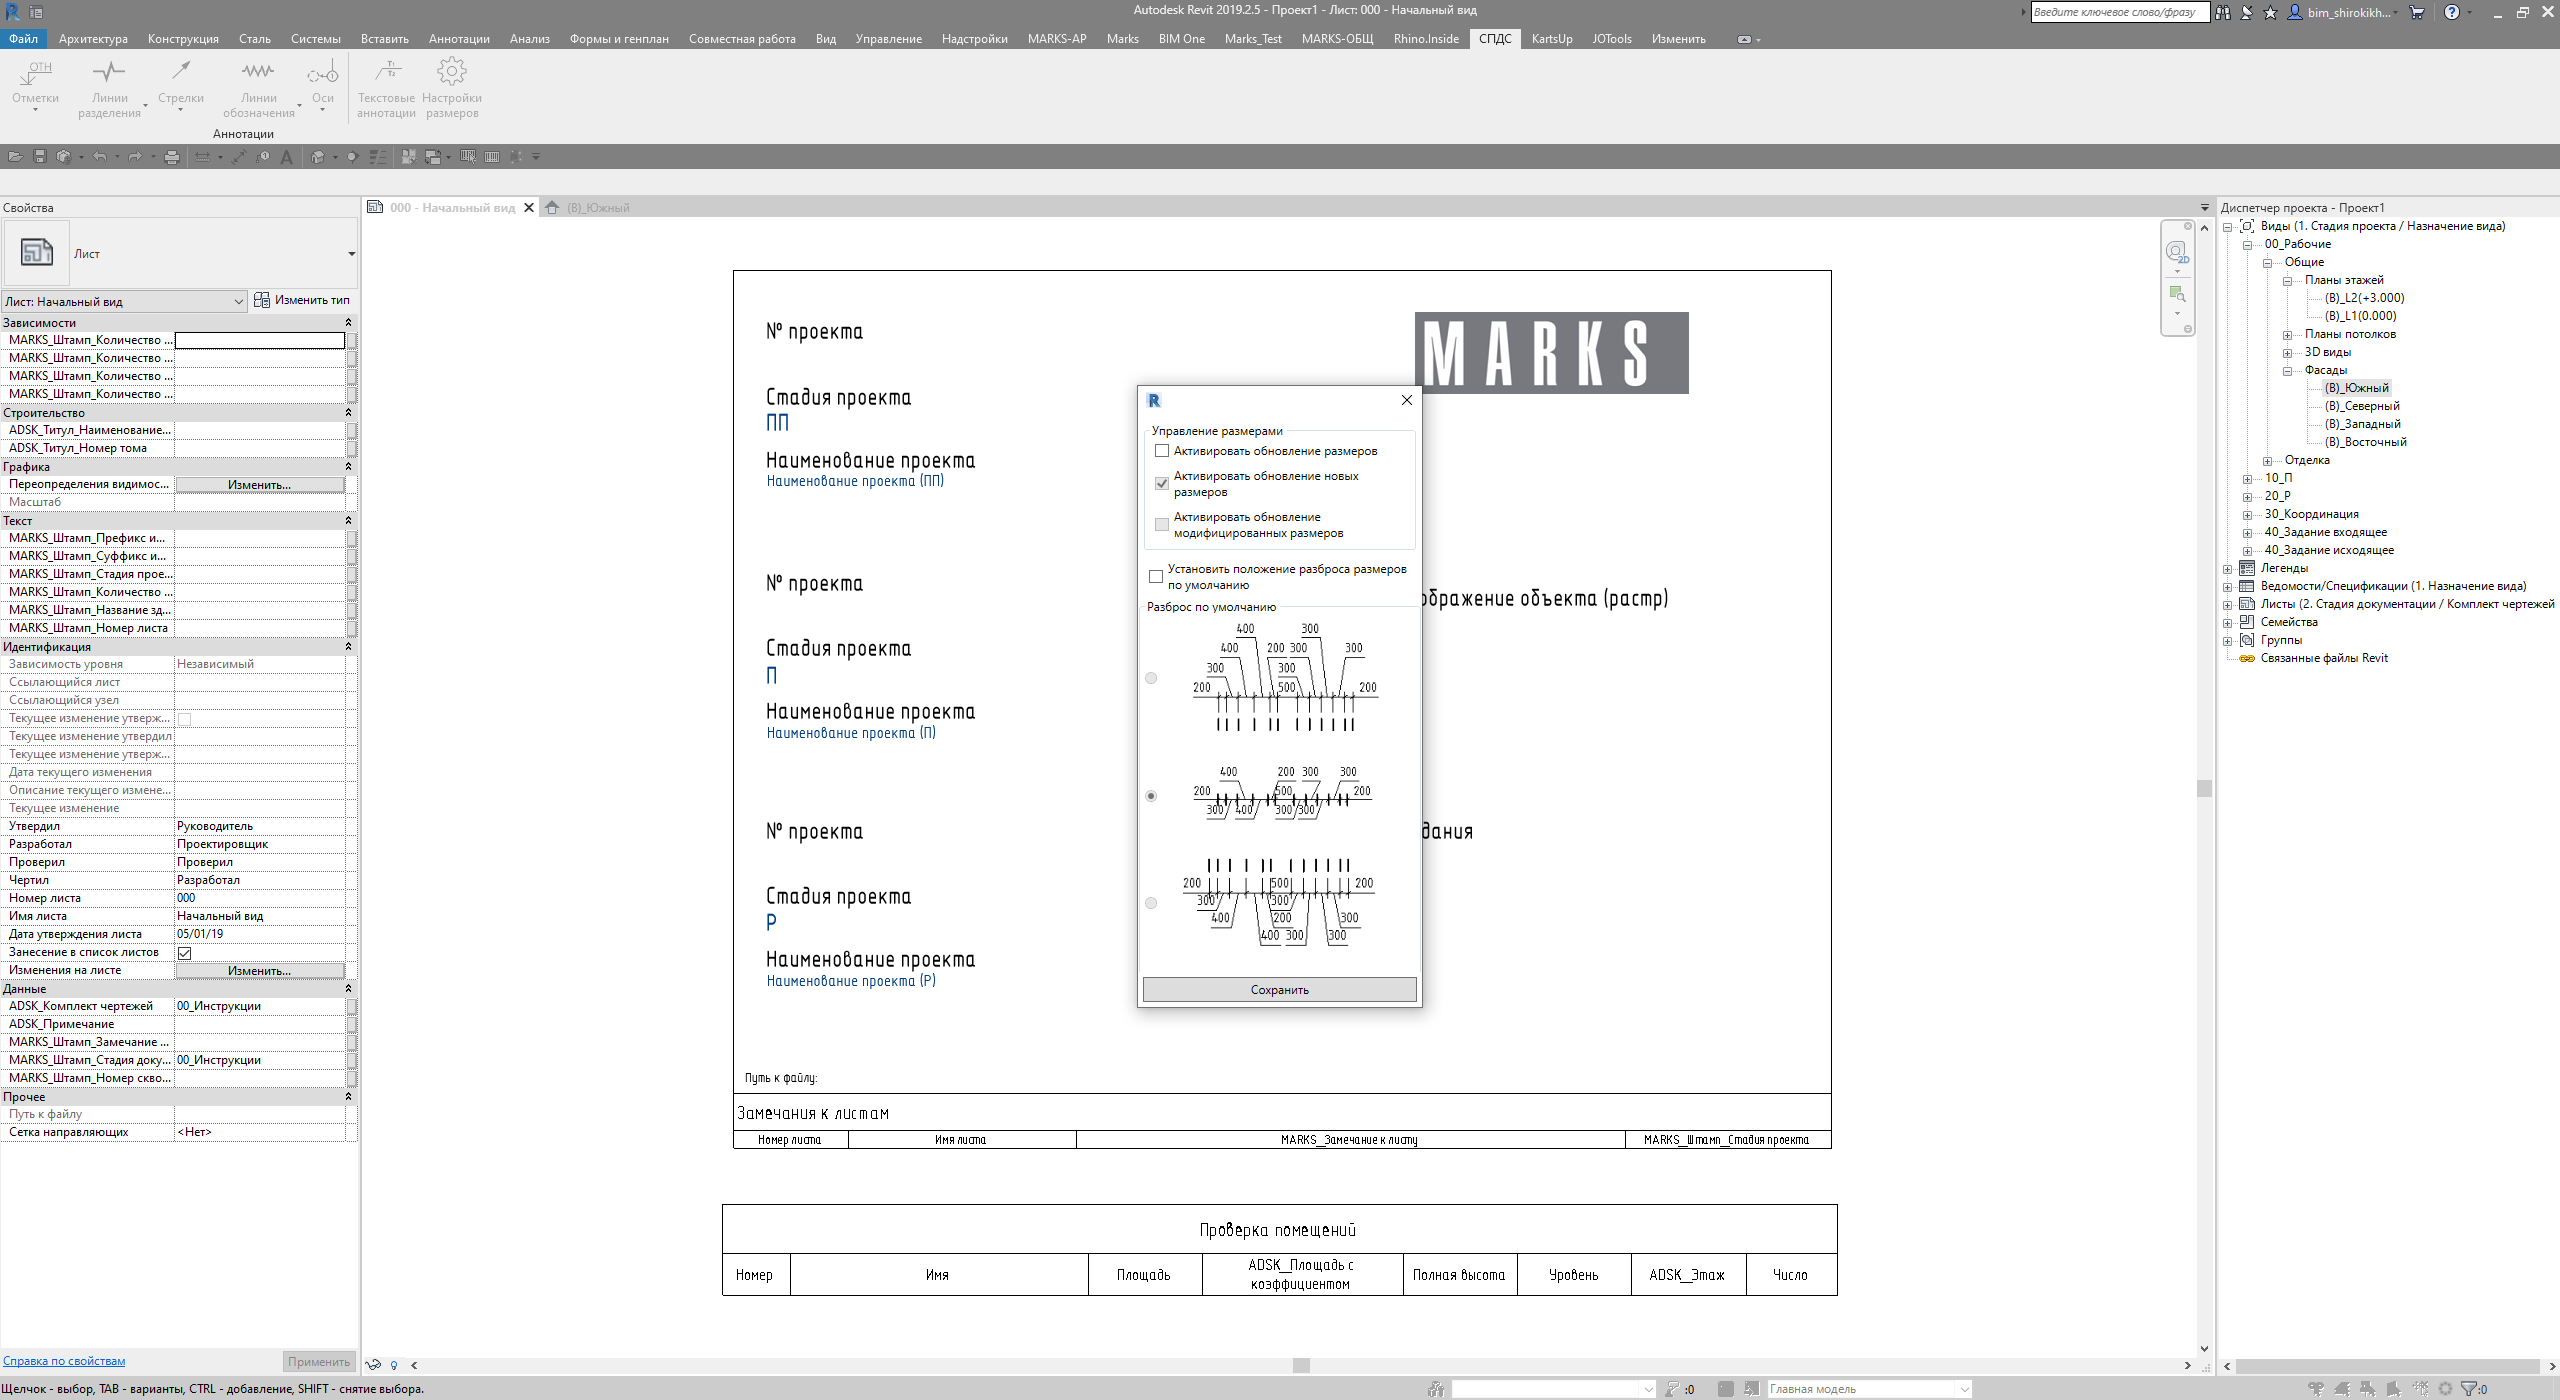Screen dimensions: 2560x1400
Task: Click the Изменить тип button
Action: pos(302,300)
